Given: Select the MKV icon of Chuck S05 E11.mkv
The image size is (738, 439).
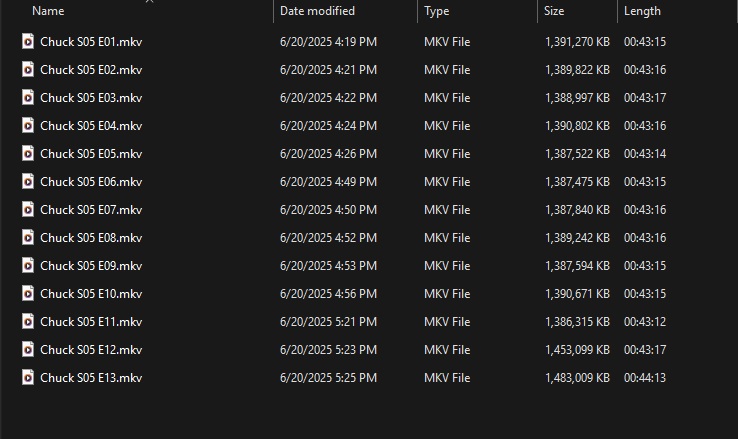Looking at the screenshot, I should [28, 322].
